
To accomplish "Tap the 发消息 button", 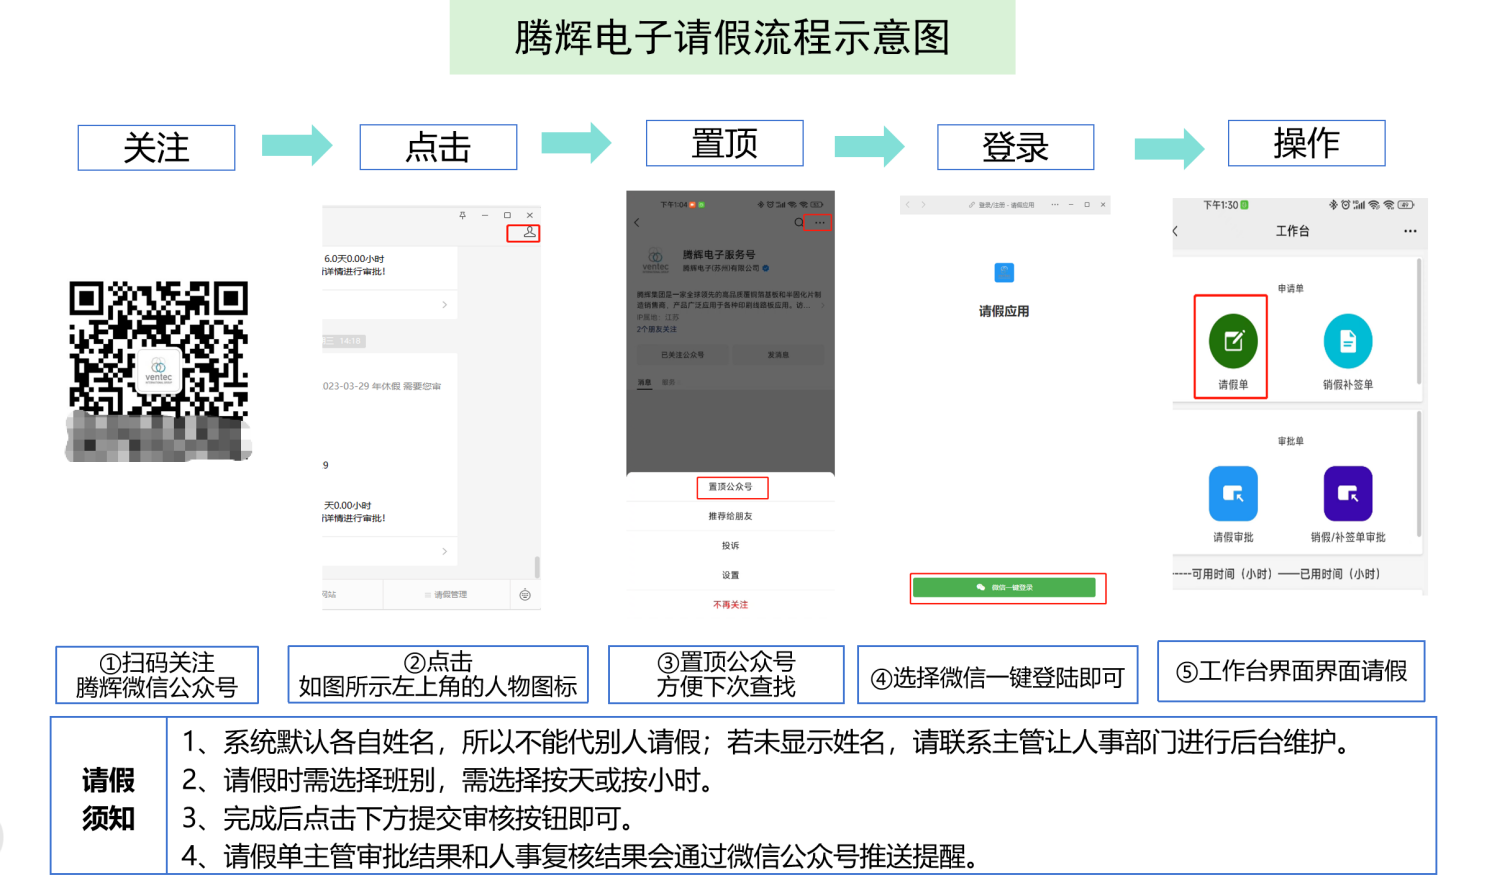I will click(778, 355).
